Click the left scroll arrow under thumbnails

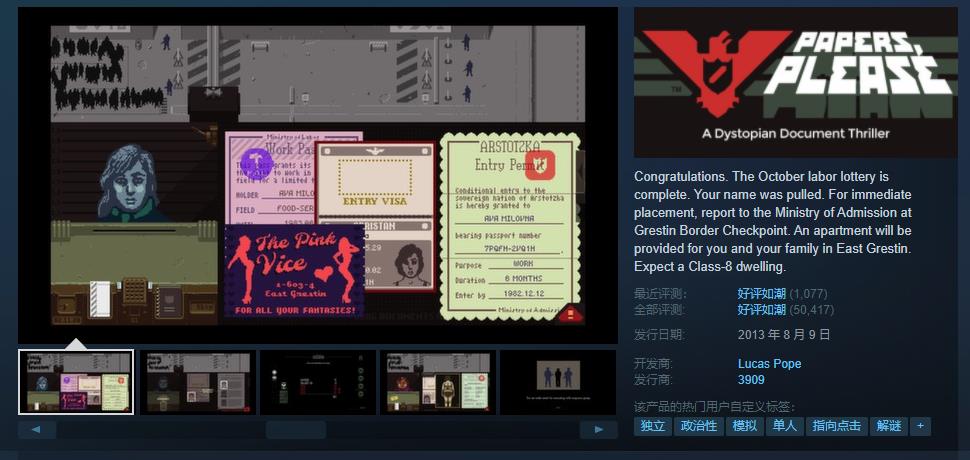(36, 430)
